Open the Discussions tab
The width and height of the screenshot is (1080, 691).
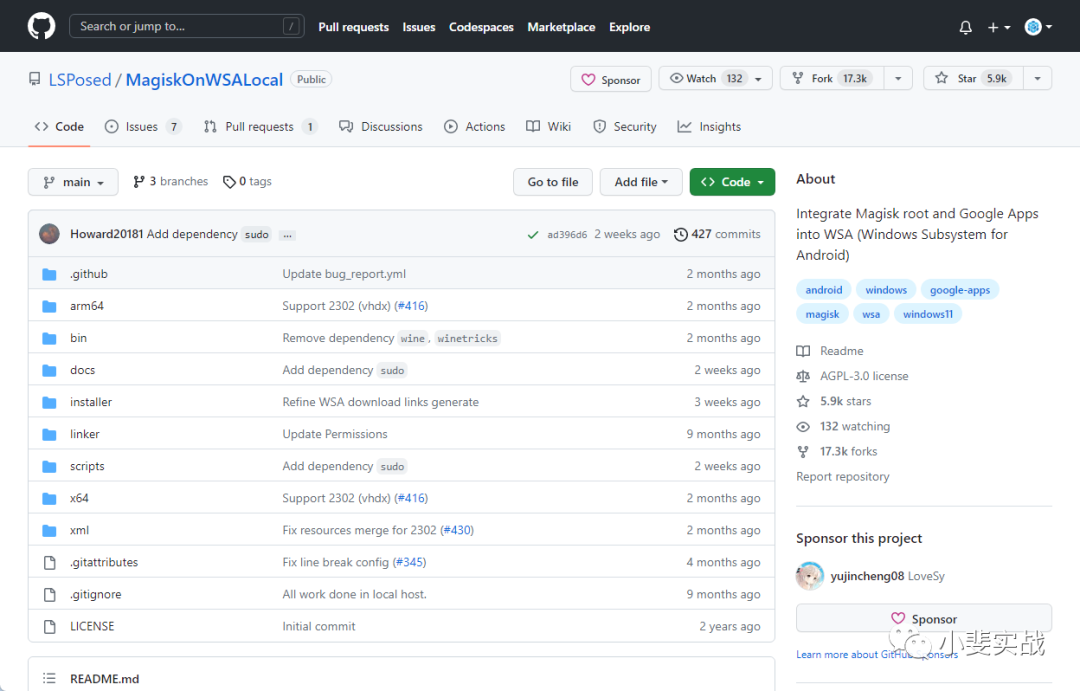381,127
